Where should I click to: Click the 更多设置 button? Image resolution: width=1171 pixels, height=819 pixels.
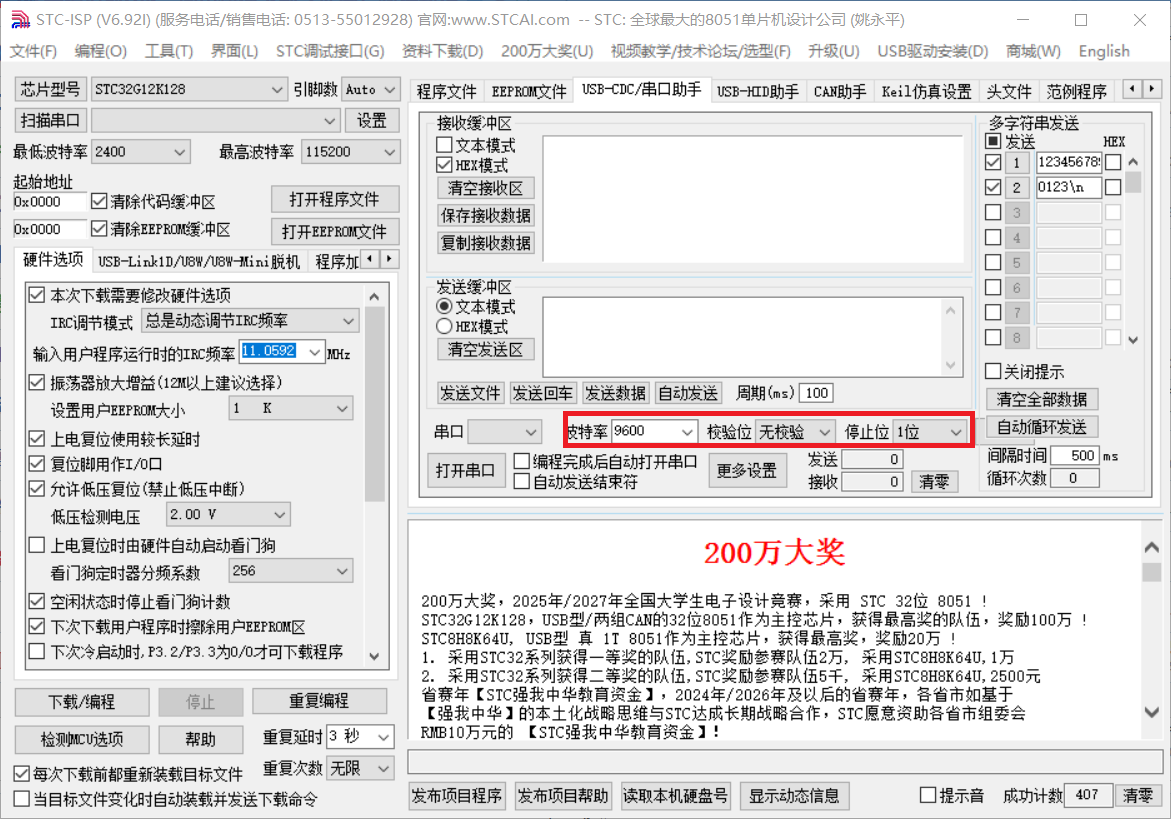point(747,470)
